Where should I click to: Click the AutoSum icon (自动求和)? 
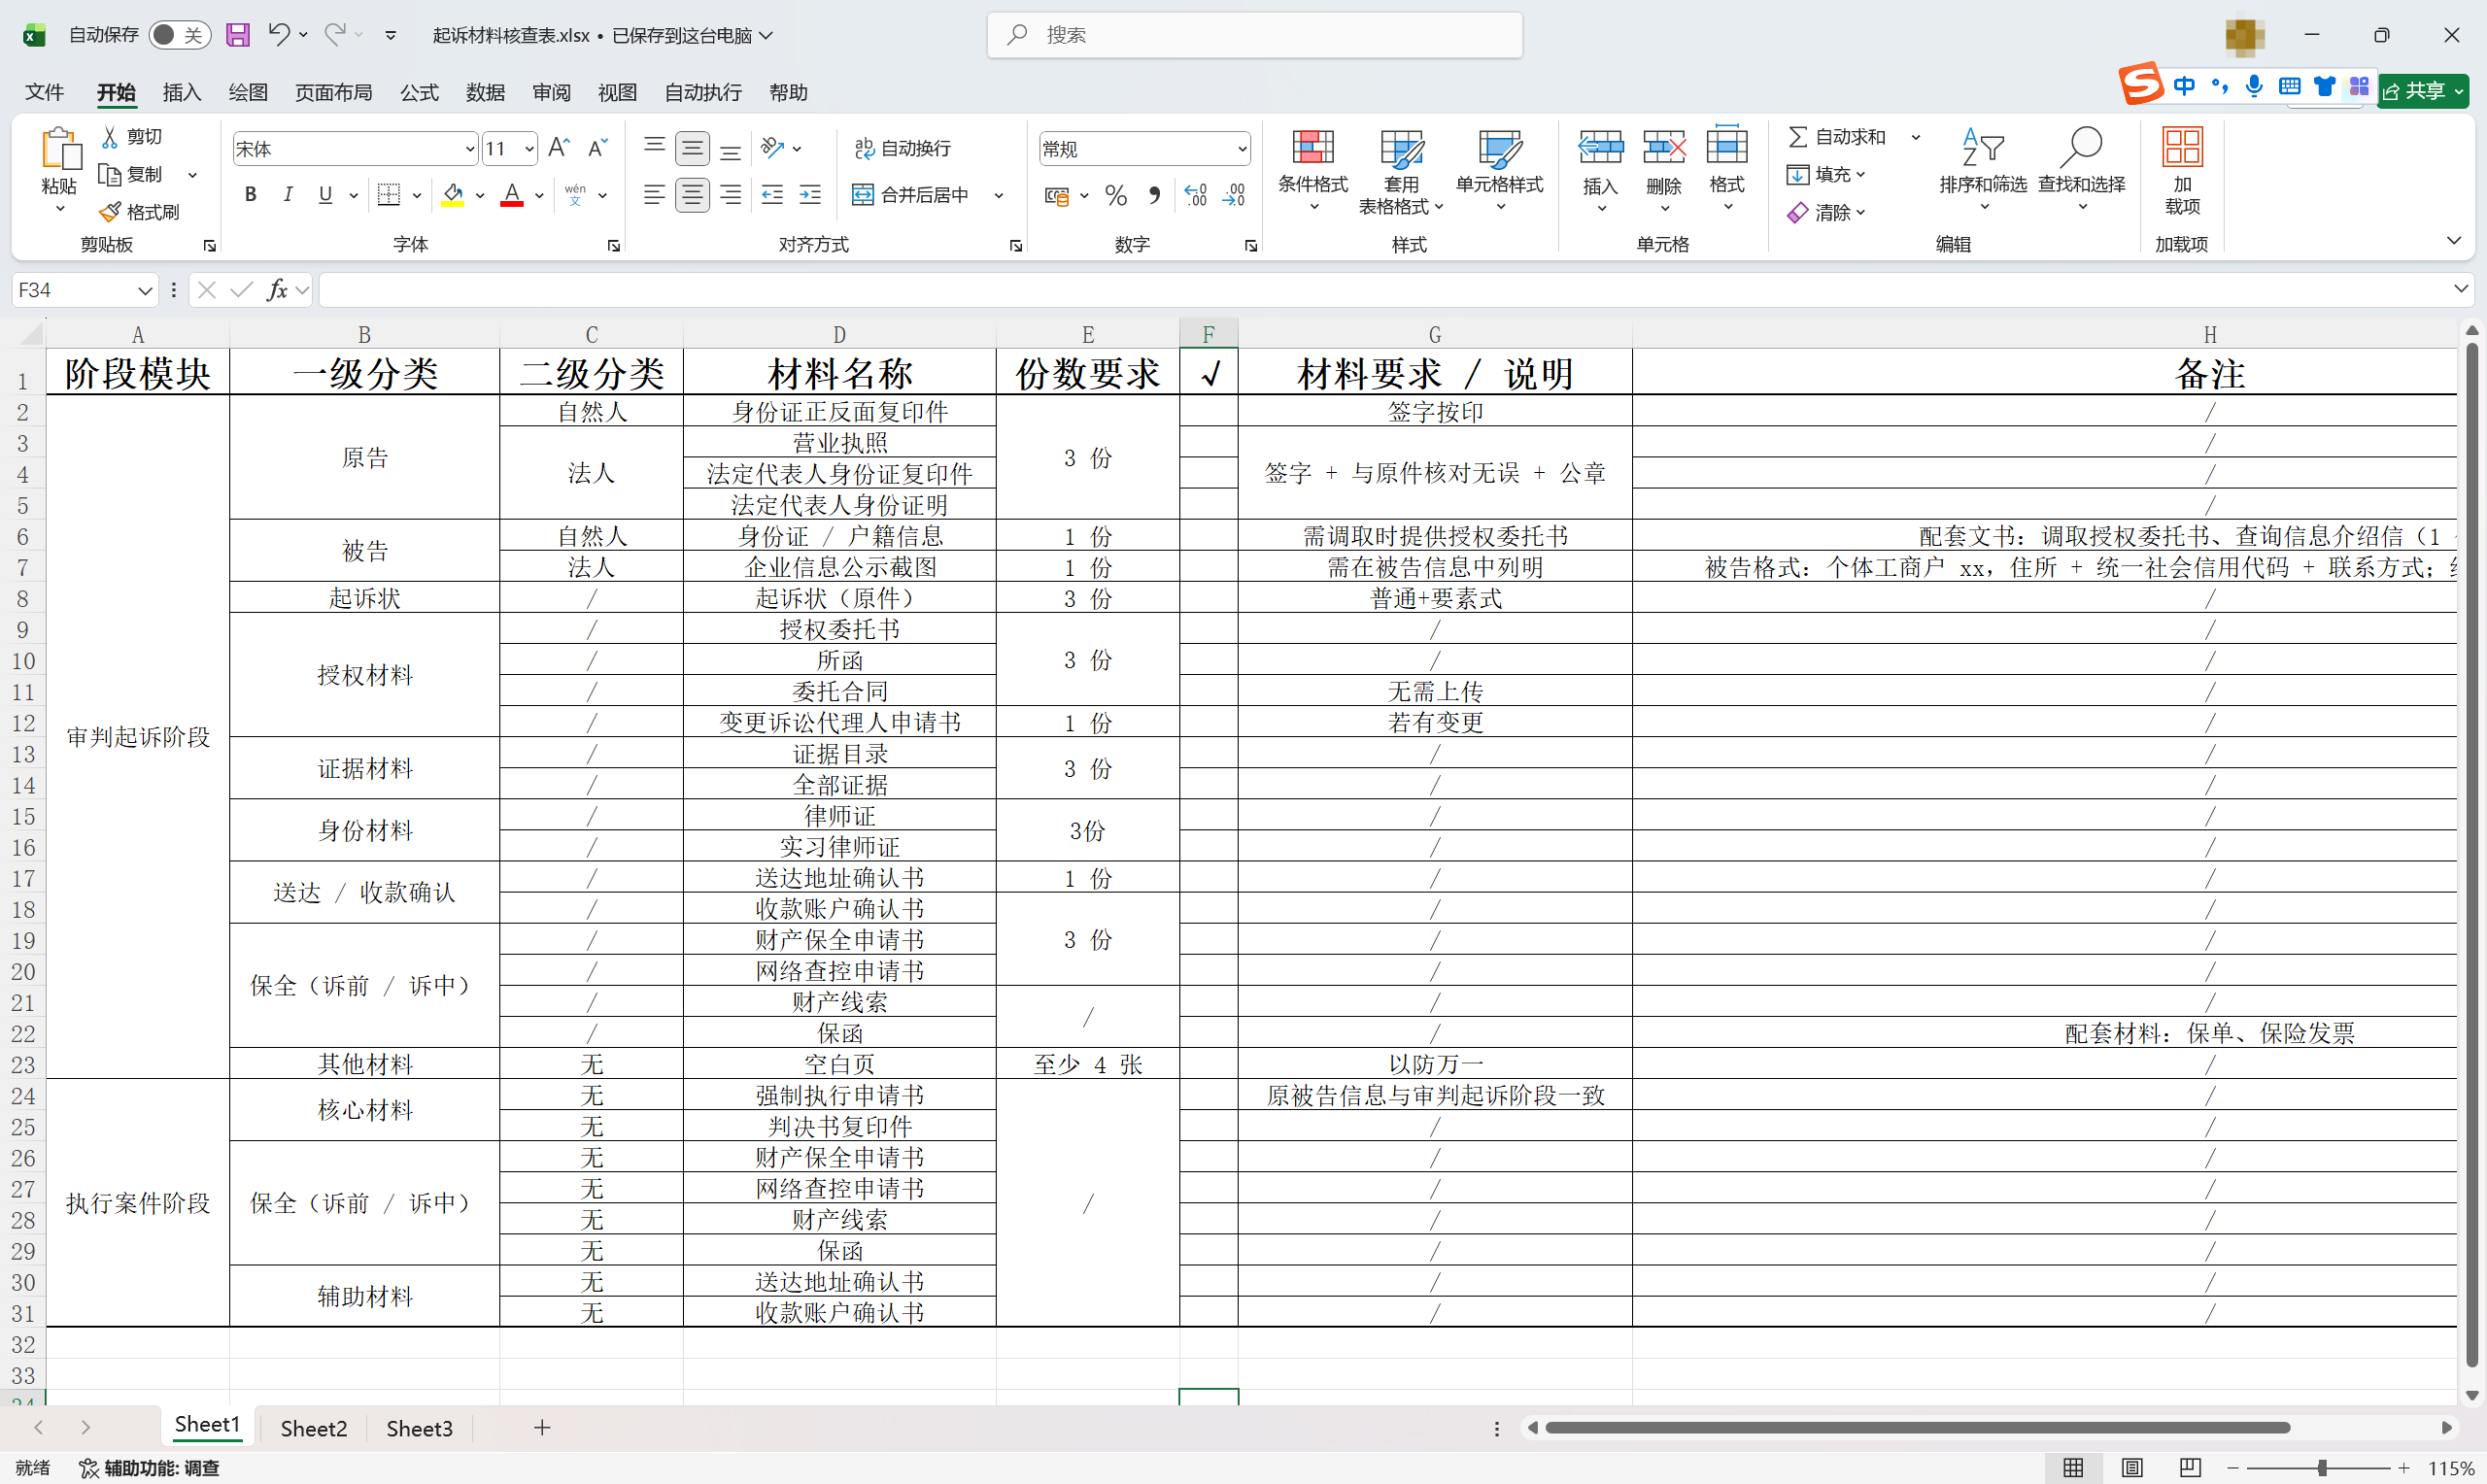[x=1797, y=137]
